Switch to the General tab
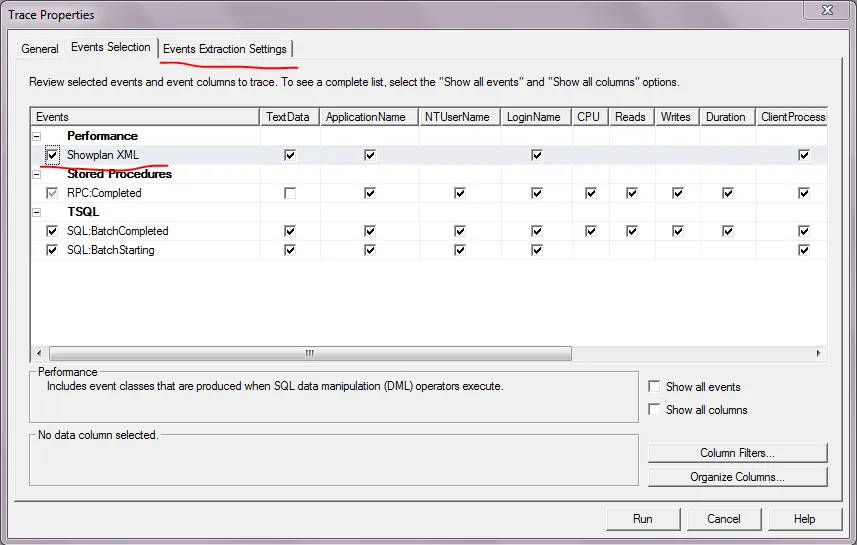This screenshot has width=857, height=545. 40,49
